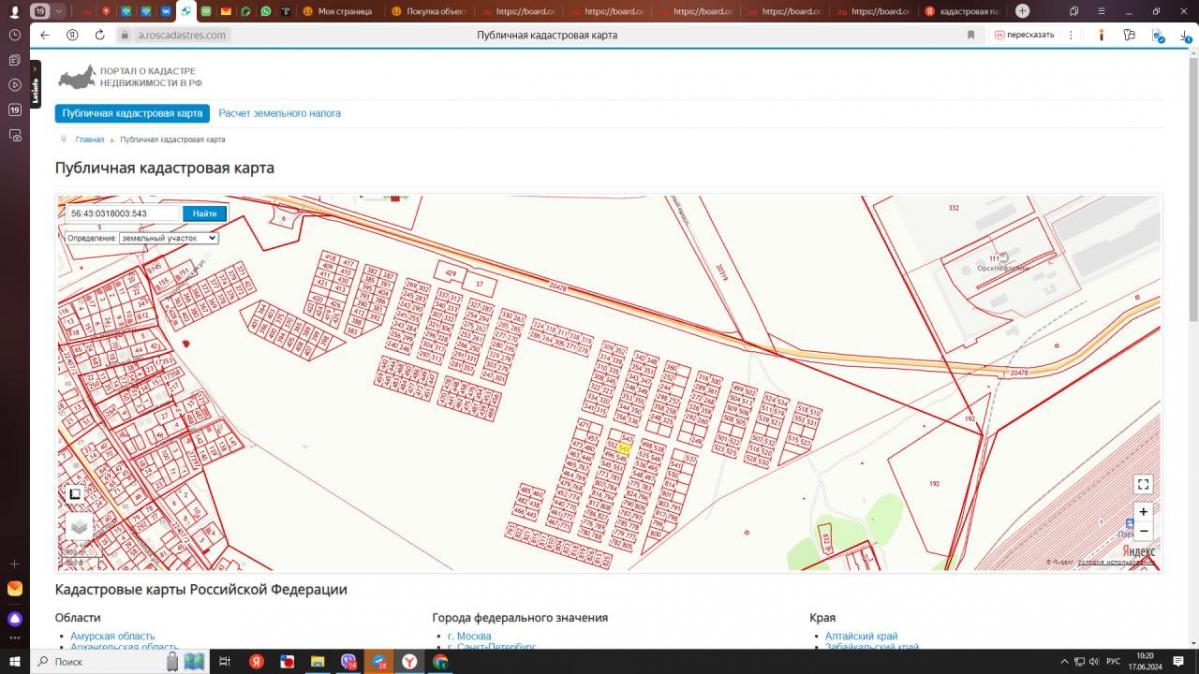Open the page options three-dot menu
Image resolution: width=1199 pixels, height=674 pixels.
click(x=1072, y=35)
